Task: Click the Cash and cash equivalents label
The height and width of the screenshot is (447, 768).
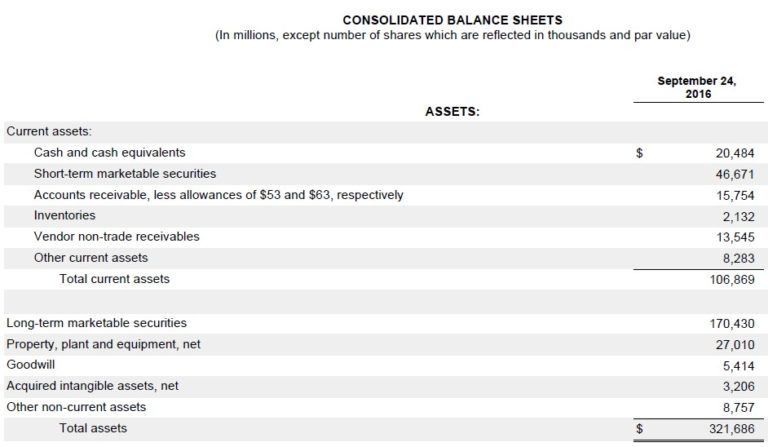Action: click(110, 153)
